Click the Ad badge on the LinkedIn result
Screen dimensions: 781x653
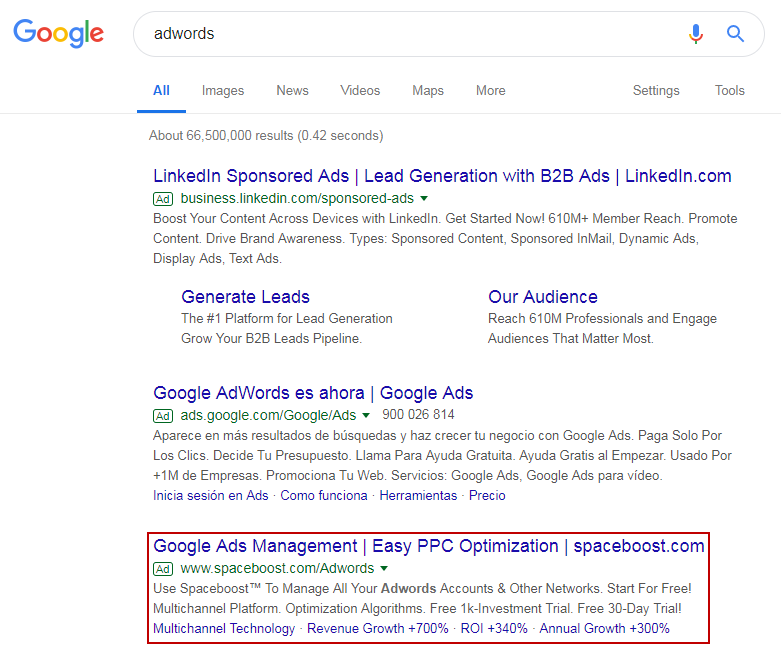[163, 199]
